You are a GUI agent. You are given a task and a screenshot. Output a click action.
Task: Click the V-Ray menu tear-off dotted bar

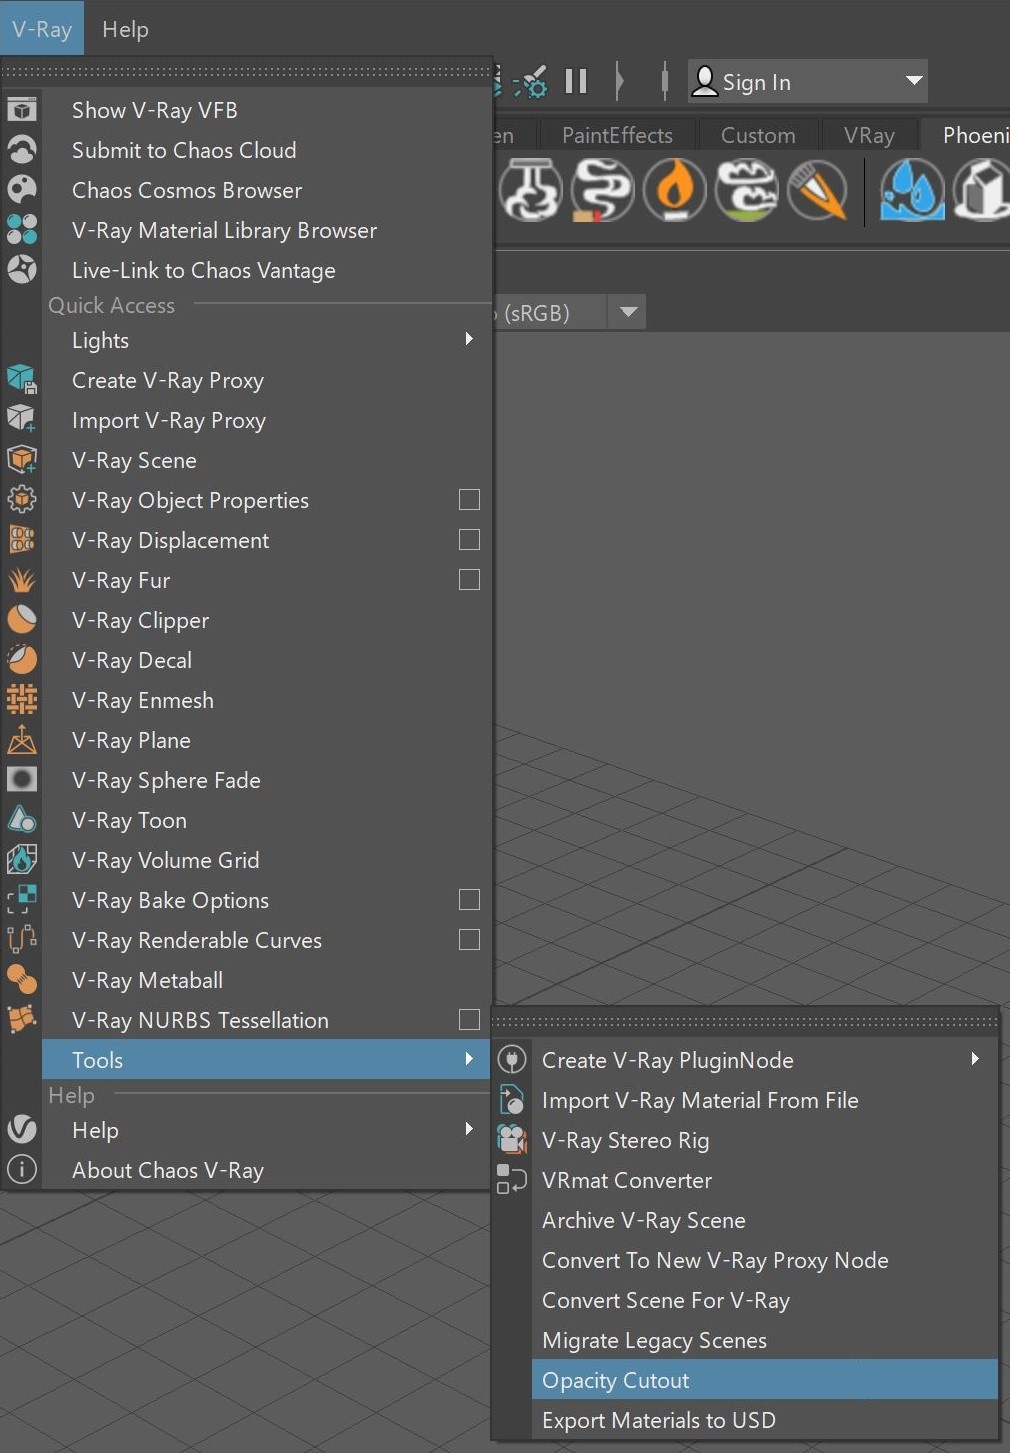247,72
